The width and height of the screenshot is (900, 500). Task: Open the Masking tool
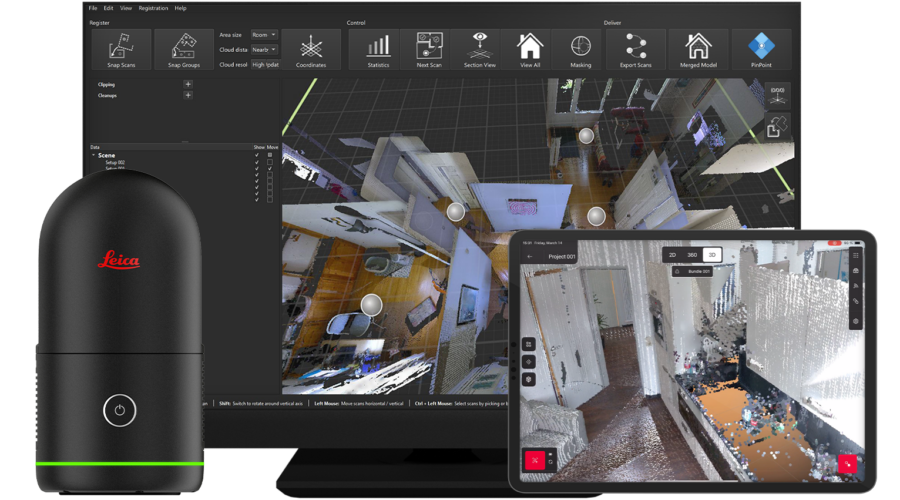(581, 49)
